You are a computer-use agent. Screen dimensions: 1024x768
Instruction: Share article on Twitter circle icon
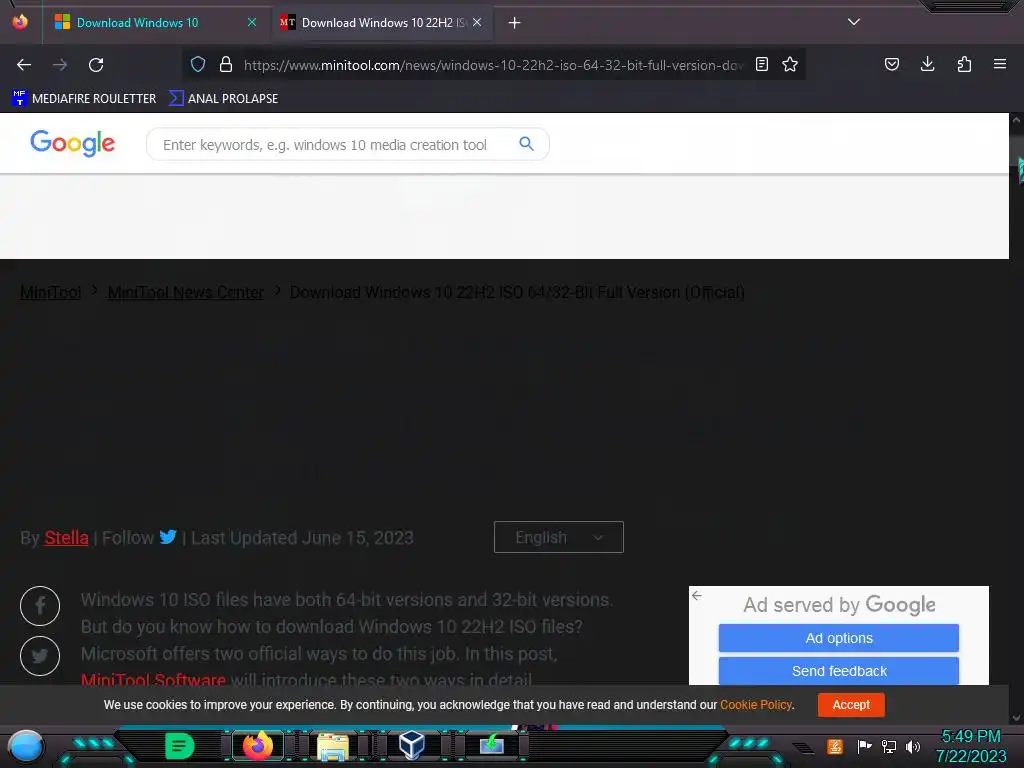40,656
